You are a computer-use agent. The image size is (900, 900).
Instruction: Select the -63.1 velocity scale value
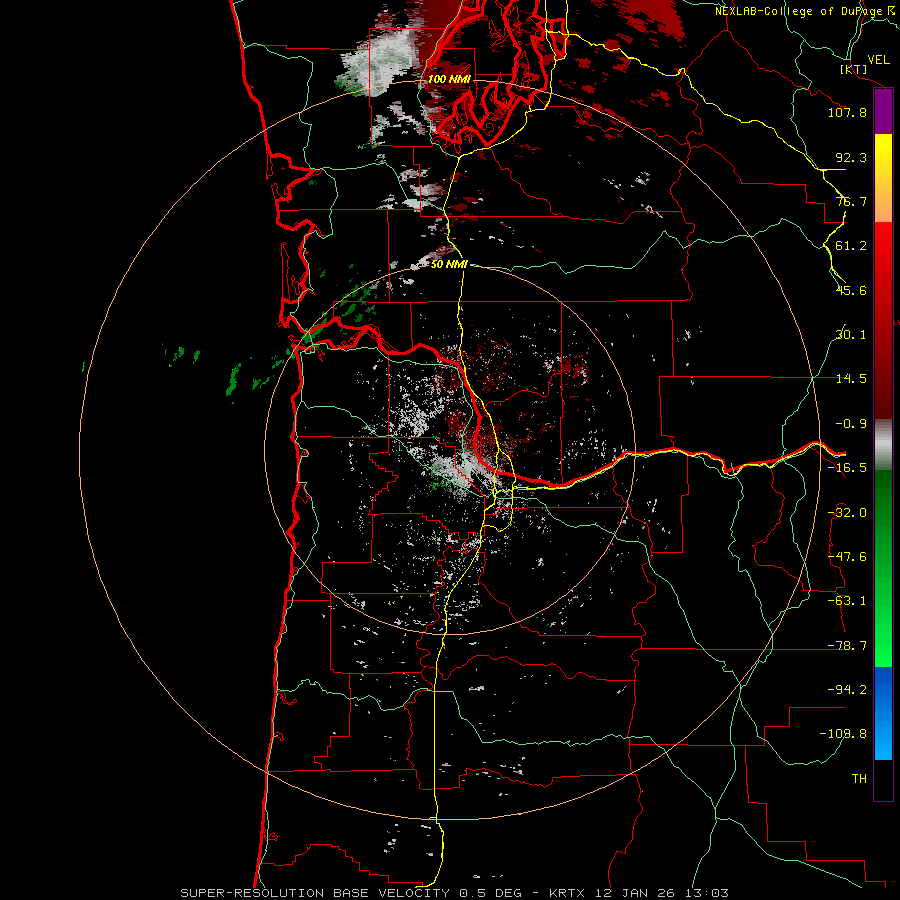[847, 601]
